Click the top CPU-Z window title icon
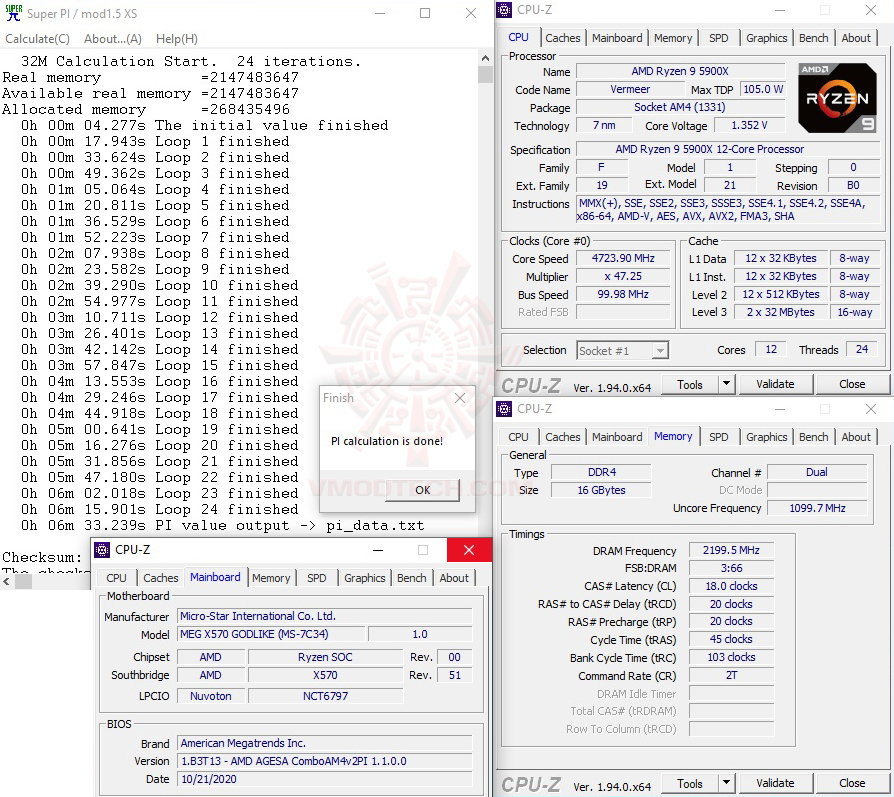This screenshot has width=894, height=797. (504, 10)
